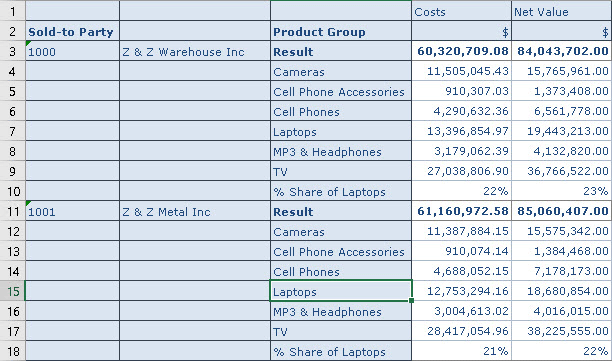Click the fill handle of the selected cell
Viewport: 612px width, 361px height.
pos(411,301)
